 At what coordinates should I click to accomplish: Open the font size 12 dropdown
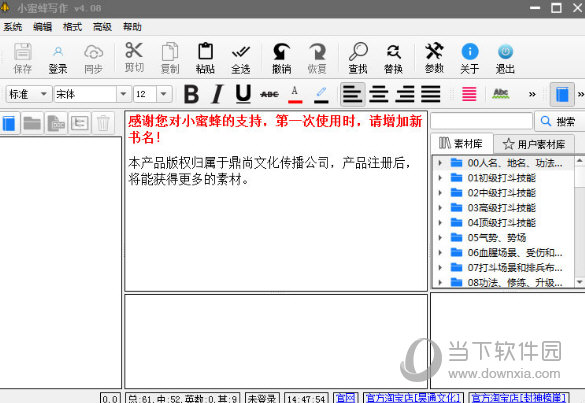click(x=164, y=94)
